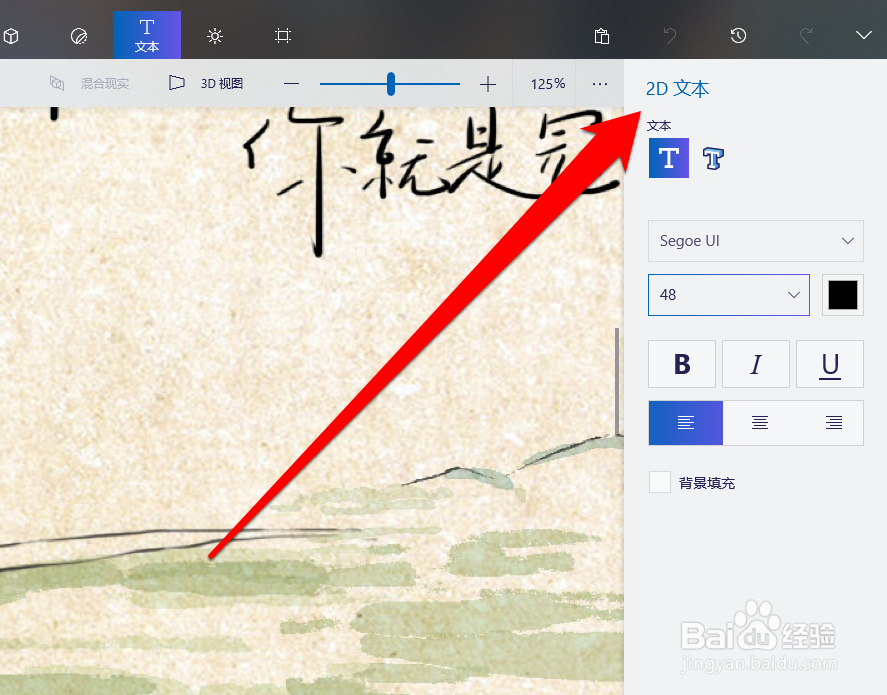Click the Paste clipboard icon
The height and width of the screenshot is (695, 887).
click(x=602, y=36)
